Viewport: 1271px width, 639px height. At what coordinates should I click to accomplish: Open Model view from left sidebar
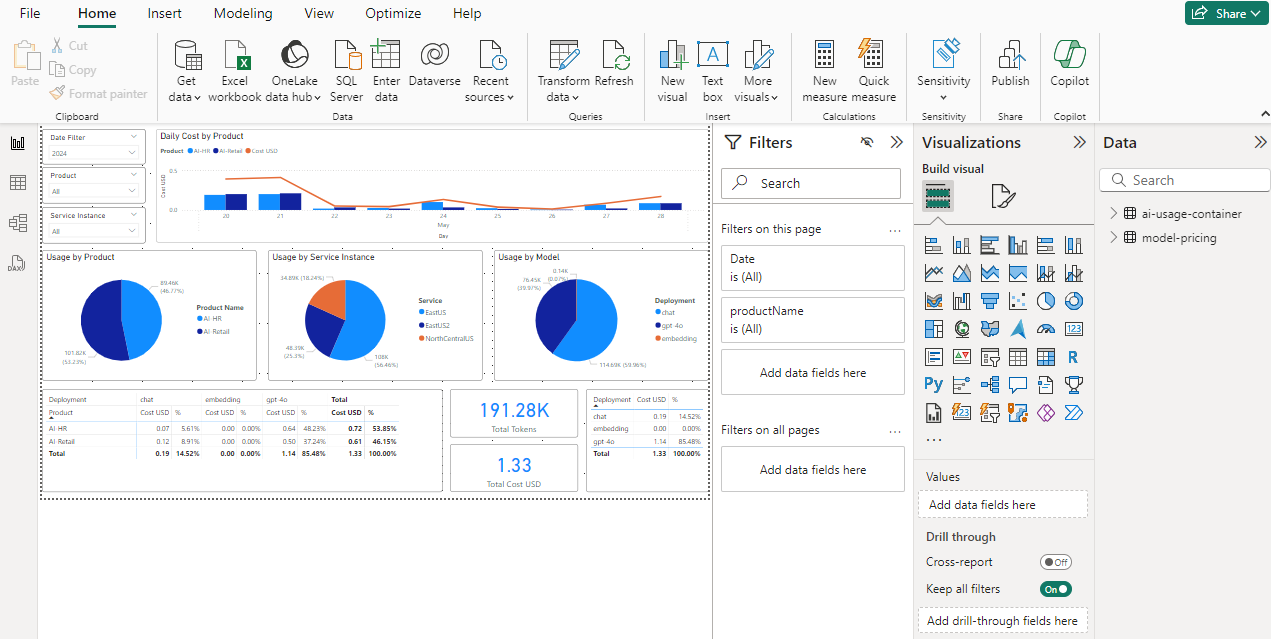[17, 223]
